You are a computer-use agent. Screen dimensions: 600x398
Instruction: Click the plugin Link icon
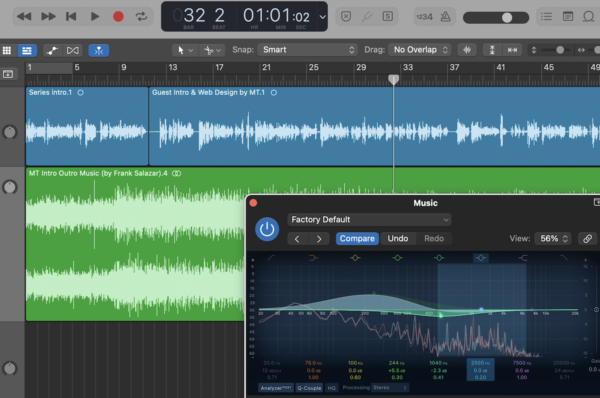pos(587,239)
